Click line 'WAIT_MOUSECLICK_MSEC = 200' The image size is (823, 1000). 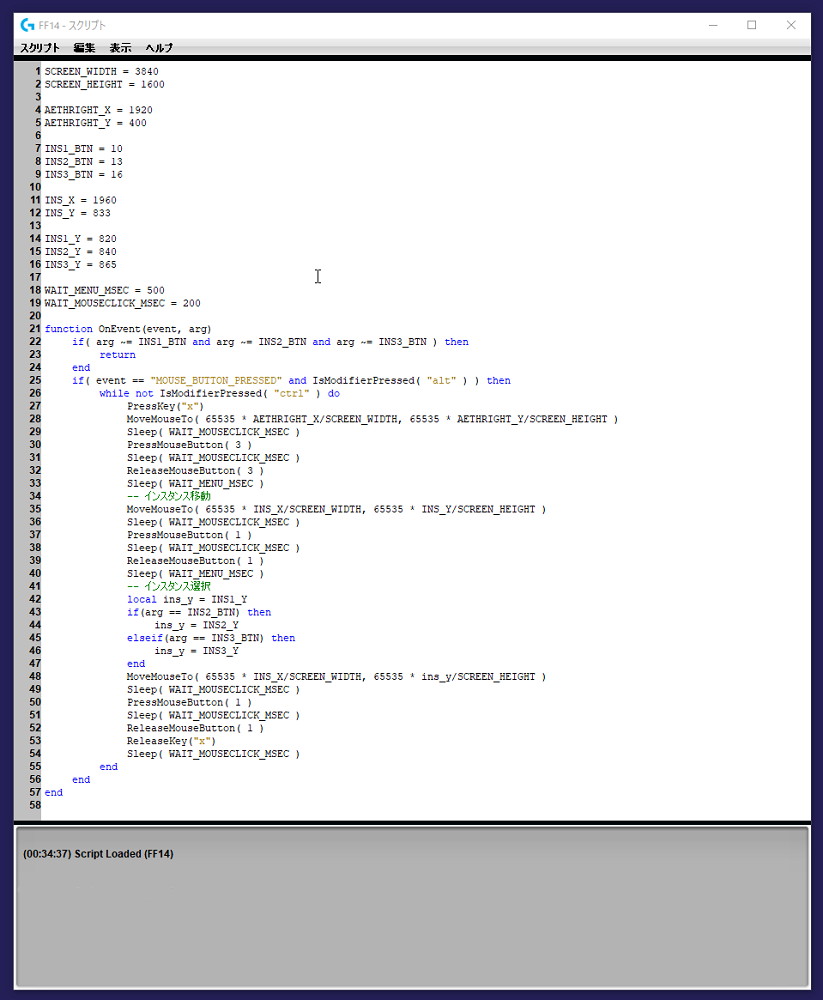(122, 303)
